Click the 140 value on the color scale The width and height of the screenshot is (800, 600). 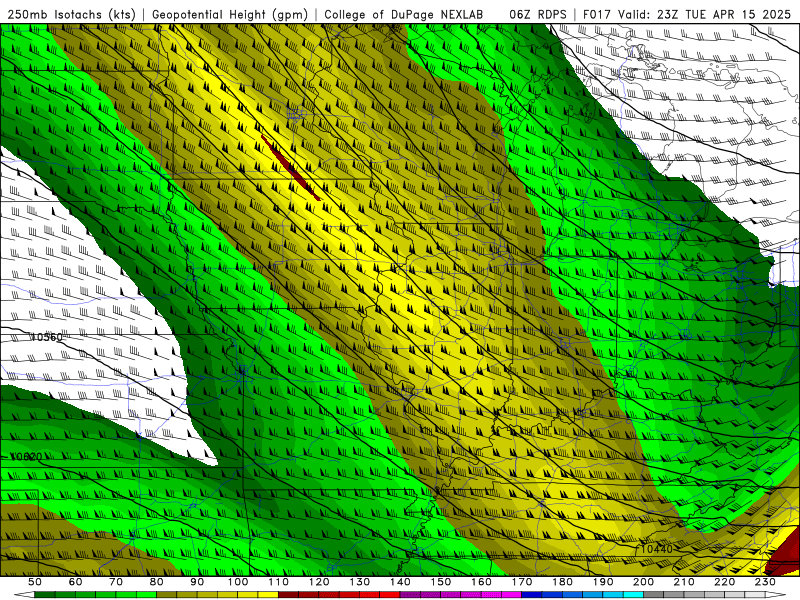(x=400, y=582)
